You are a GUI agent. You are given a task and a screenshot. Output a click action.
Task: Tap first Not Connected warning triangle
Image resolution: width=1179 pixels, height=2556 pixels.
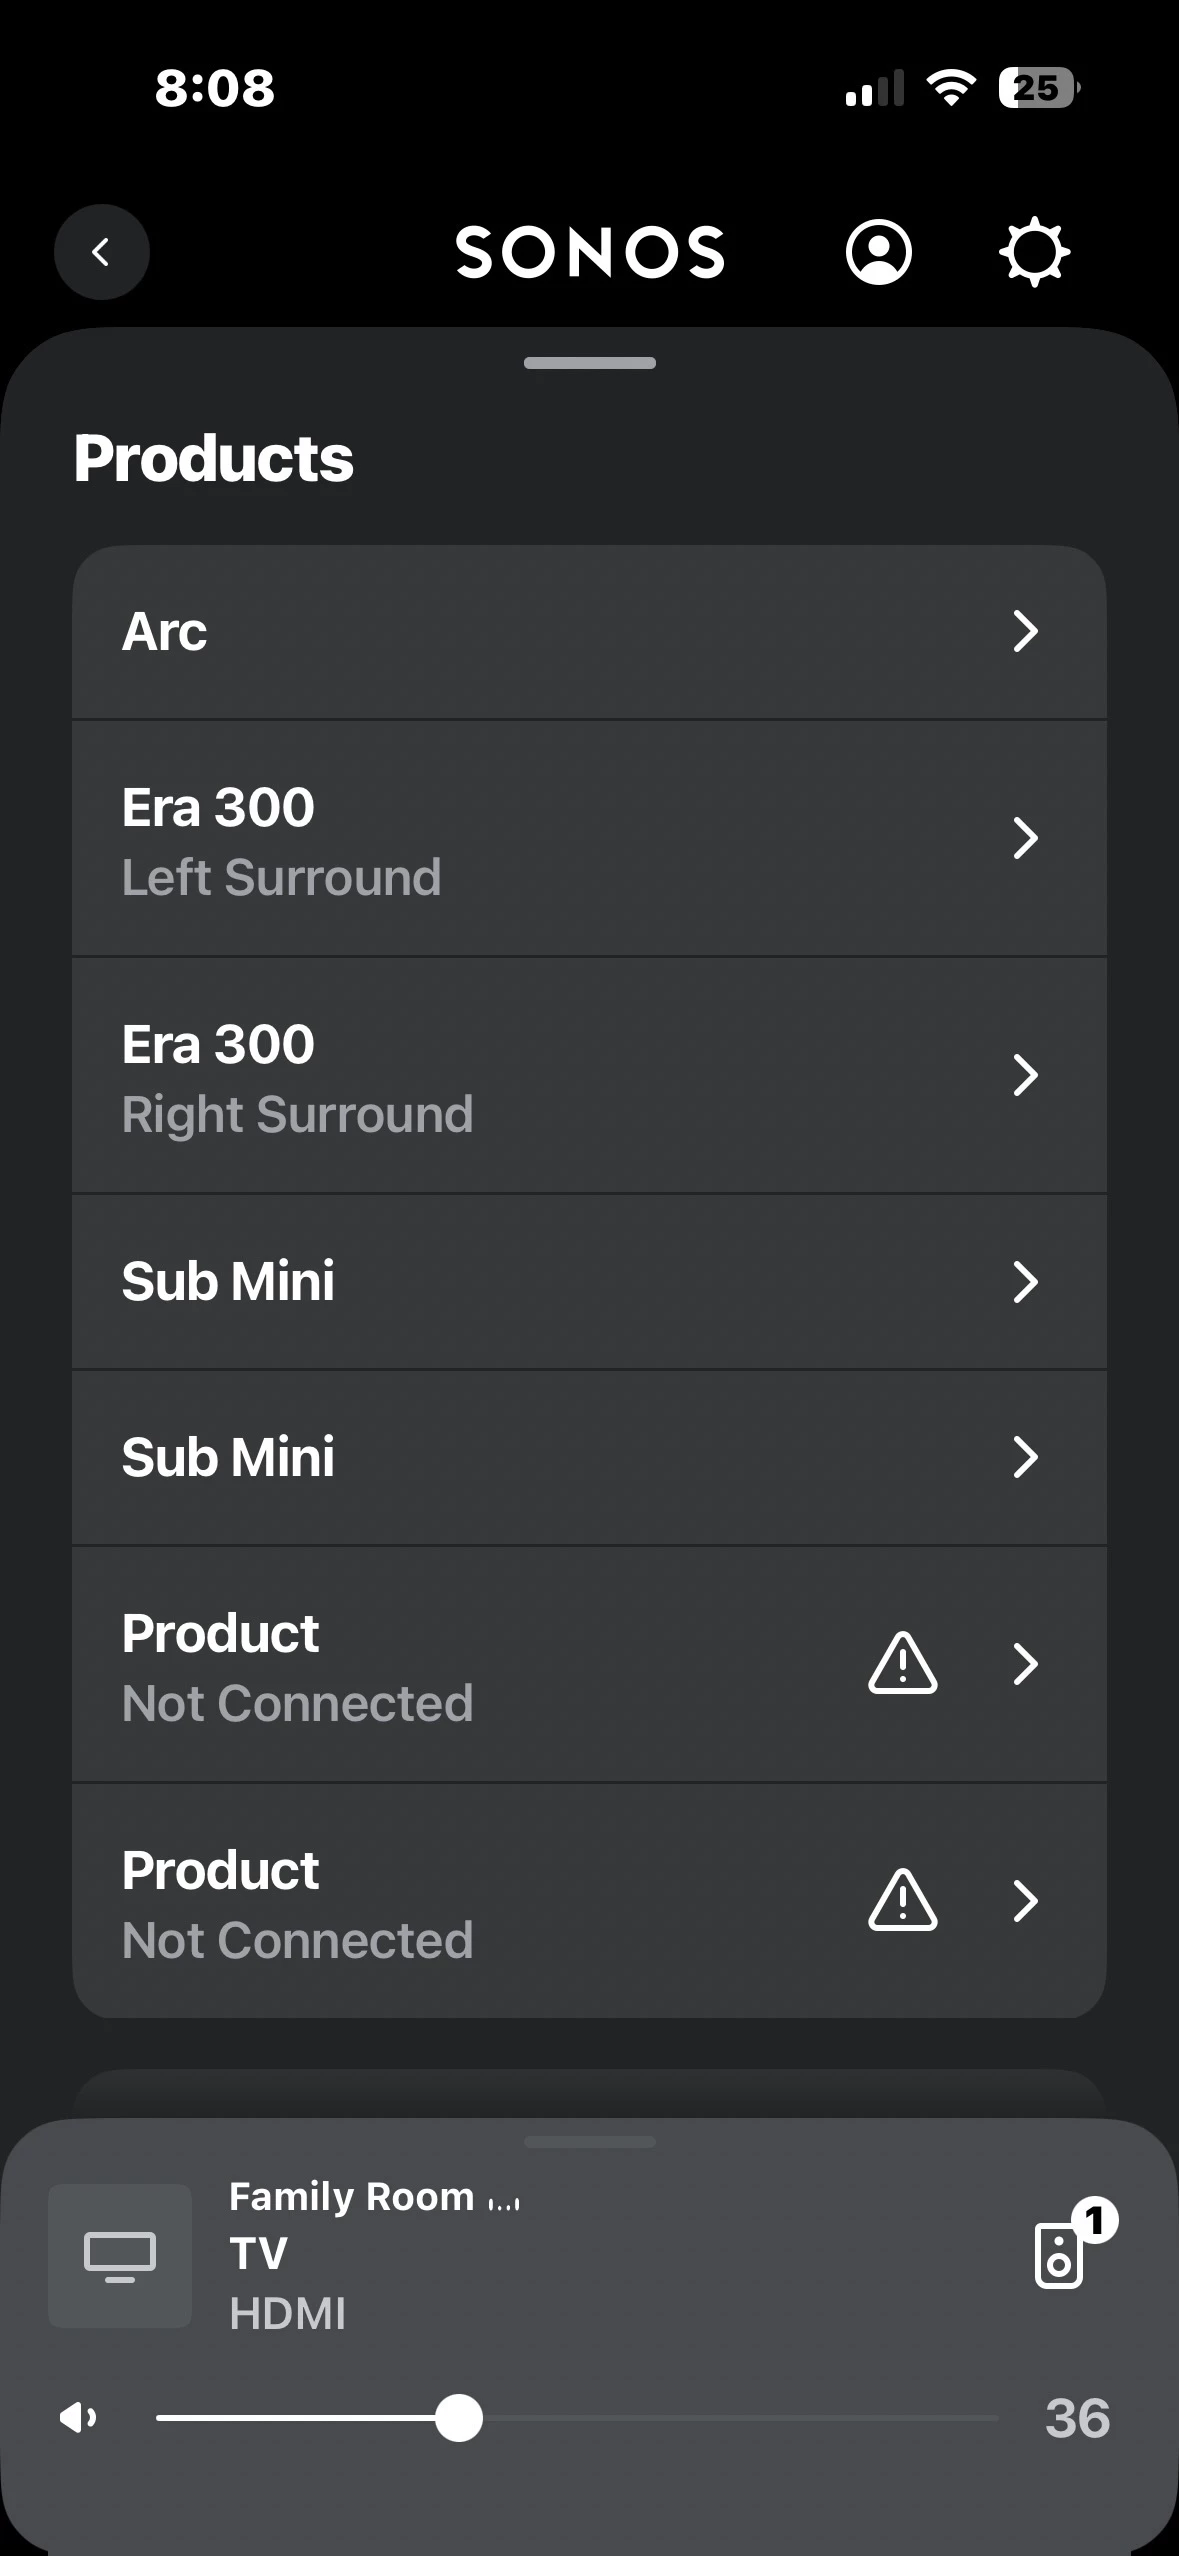(x=902, y=1664)
